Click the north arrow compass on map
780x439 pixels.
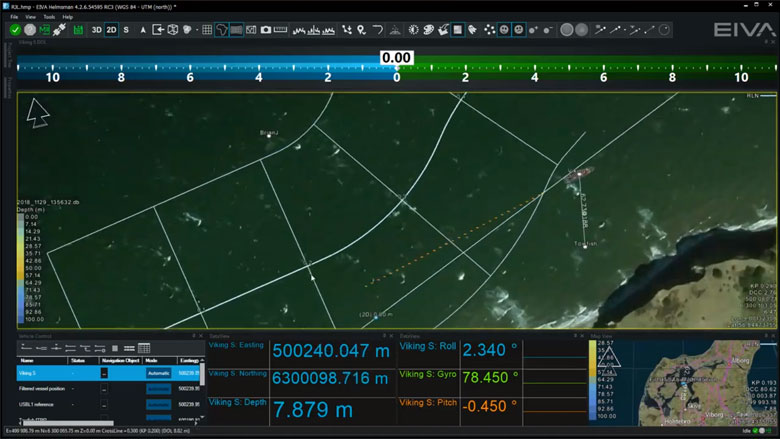click(x=38, y=114)
